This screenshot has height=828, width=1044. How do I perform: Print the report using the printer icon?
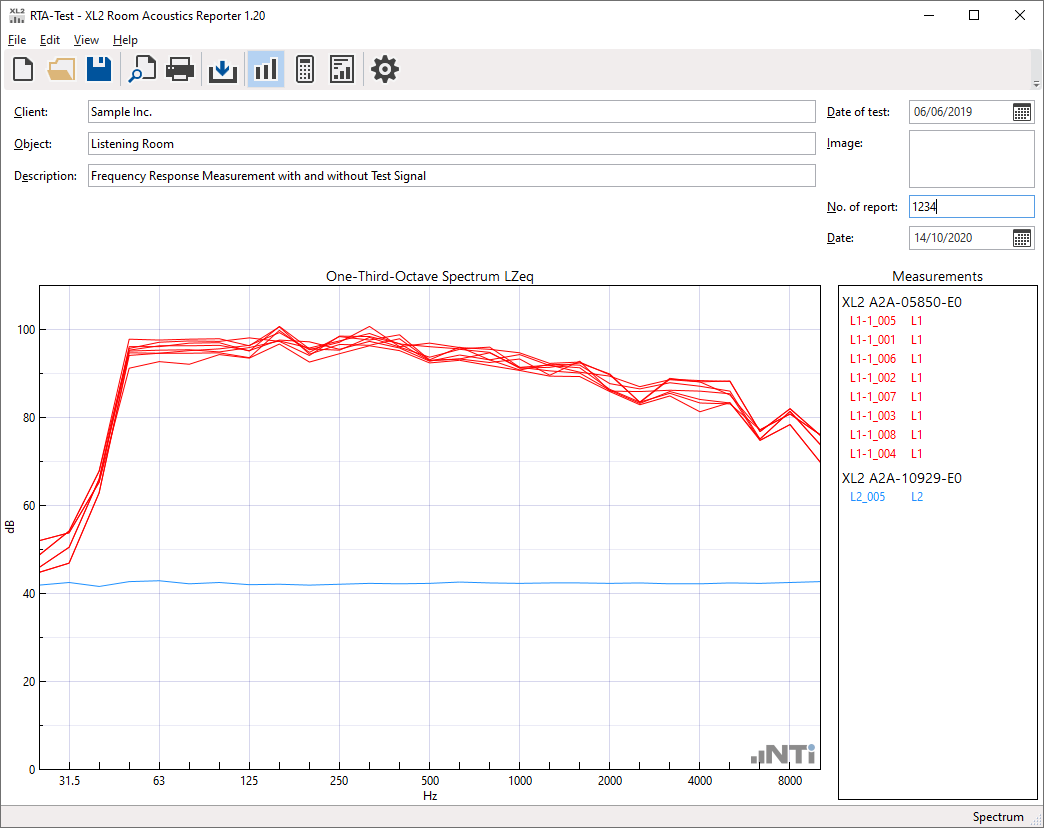point(180,69)
